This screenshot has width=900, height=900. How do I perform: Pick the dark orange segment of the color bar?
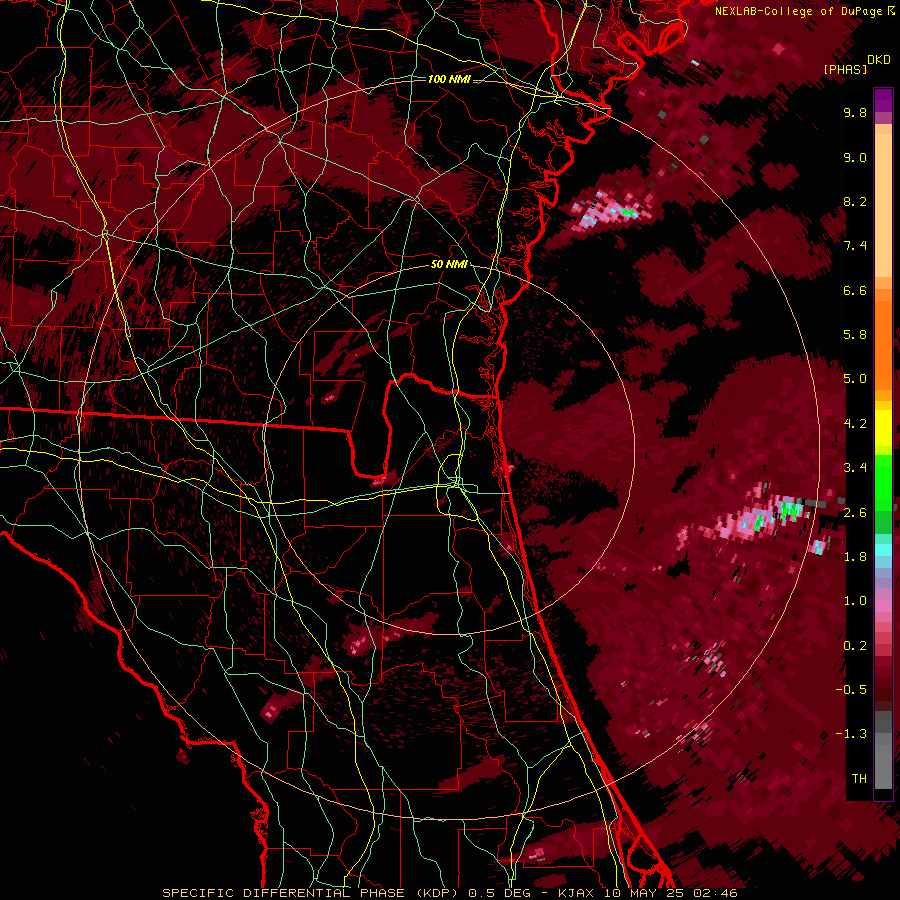(x=883, y=344)
